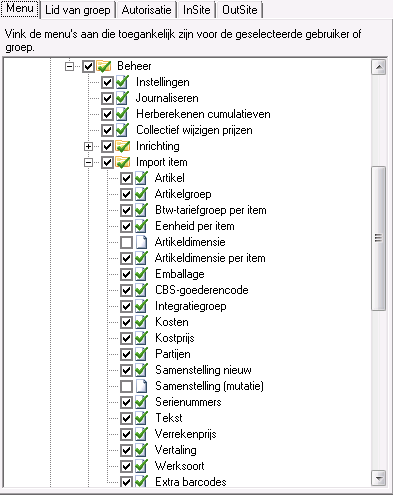
Task: Select the Eenheid per item label
Action: [195, 226]
